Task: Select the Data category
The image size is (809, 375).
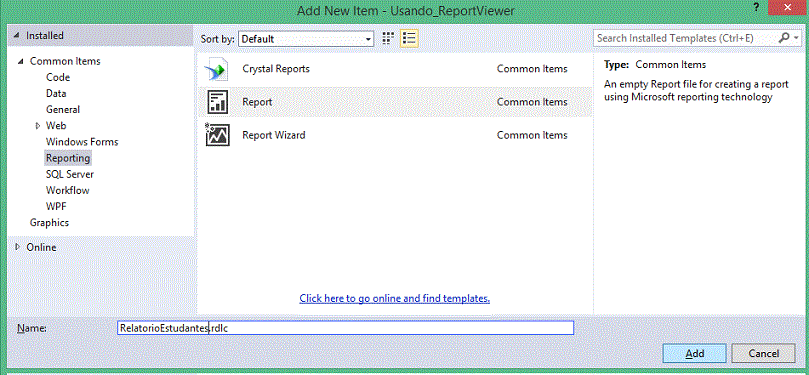Action: (x=56, y=93)
